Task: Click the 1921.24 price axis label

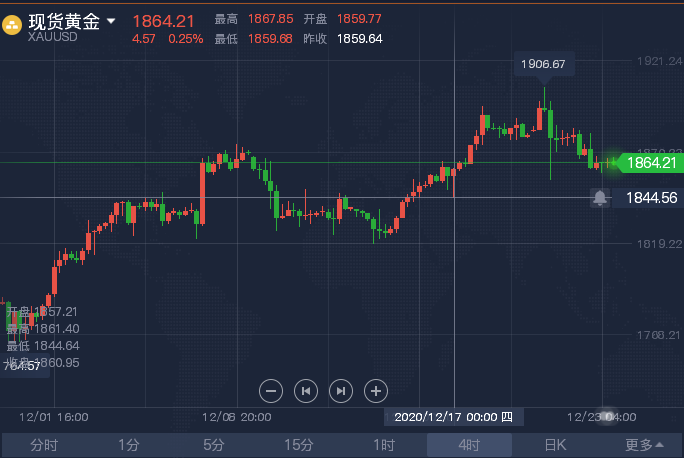Action: click(x=660, y=61)
